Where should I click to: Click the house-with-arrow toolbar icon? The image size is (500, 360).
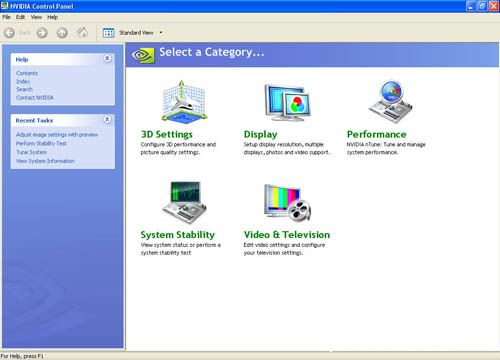tap(82, 32)
